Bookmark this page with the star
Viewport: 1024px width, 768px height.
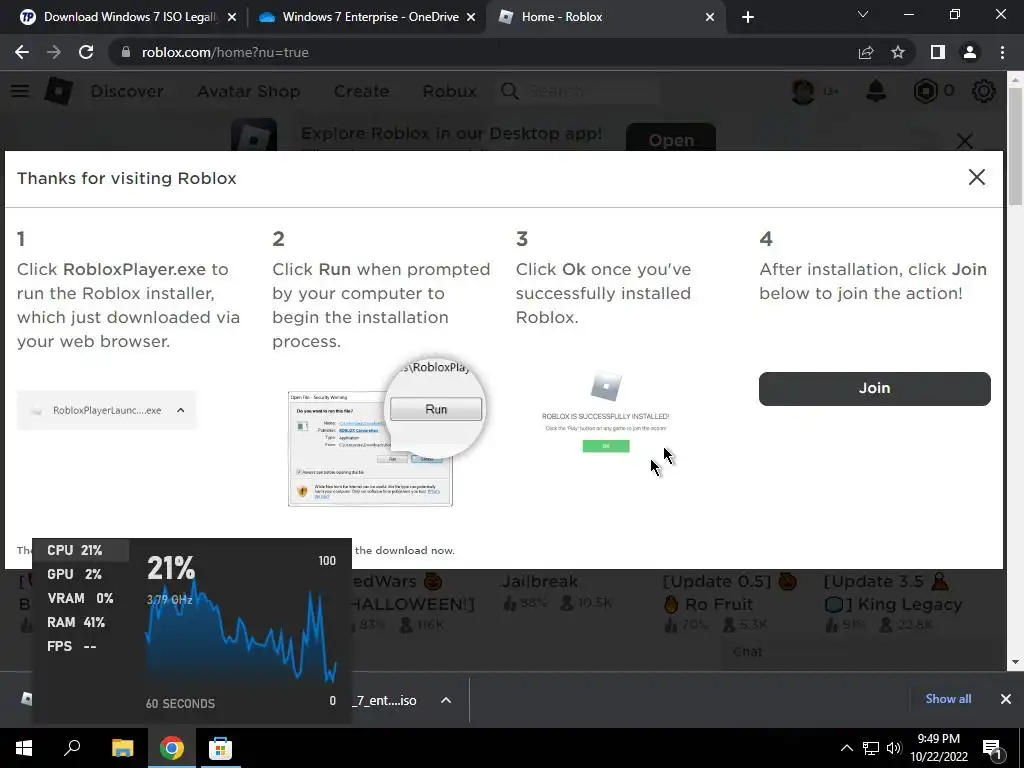click(898, 52)
